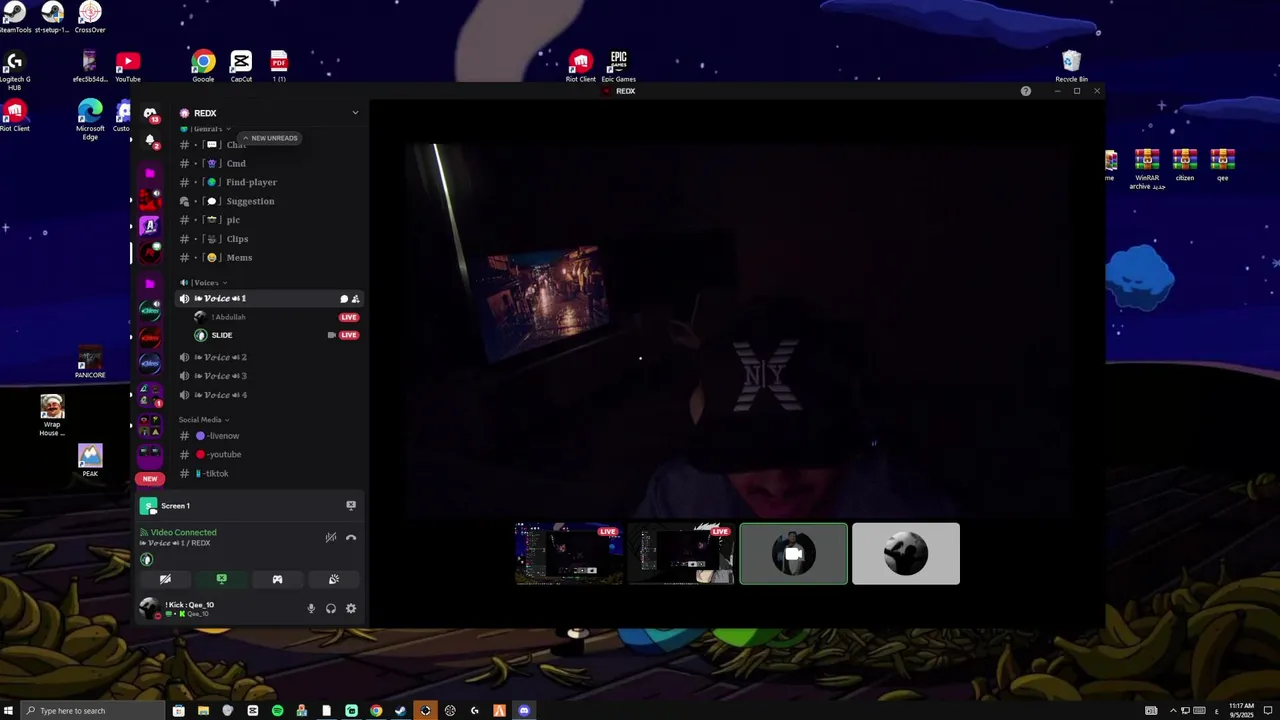Open citizen archive on desktop
This screenshot has height=720, width=1280.
point(1185,165)
